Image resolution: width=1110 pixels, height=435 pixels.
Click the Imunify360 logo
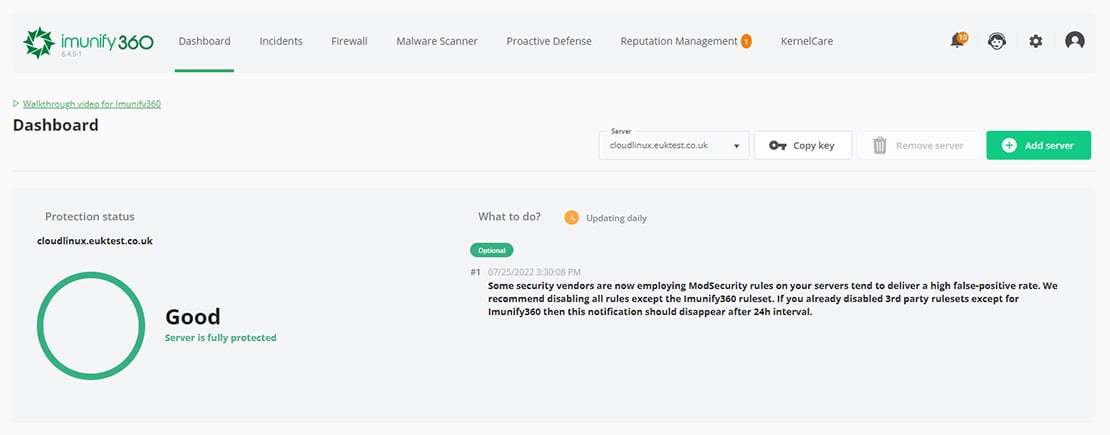(x=88, y=43)
